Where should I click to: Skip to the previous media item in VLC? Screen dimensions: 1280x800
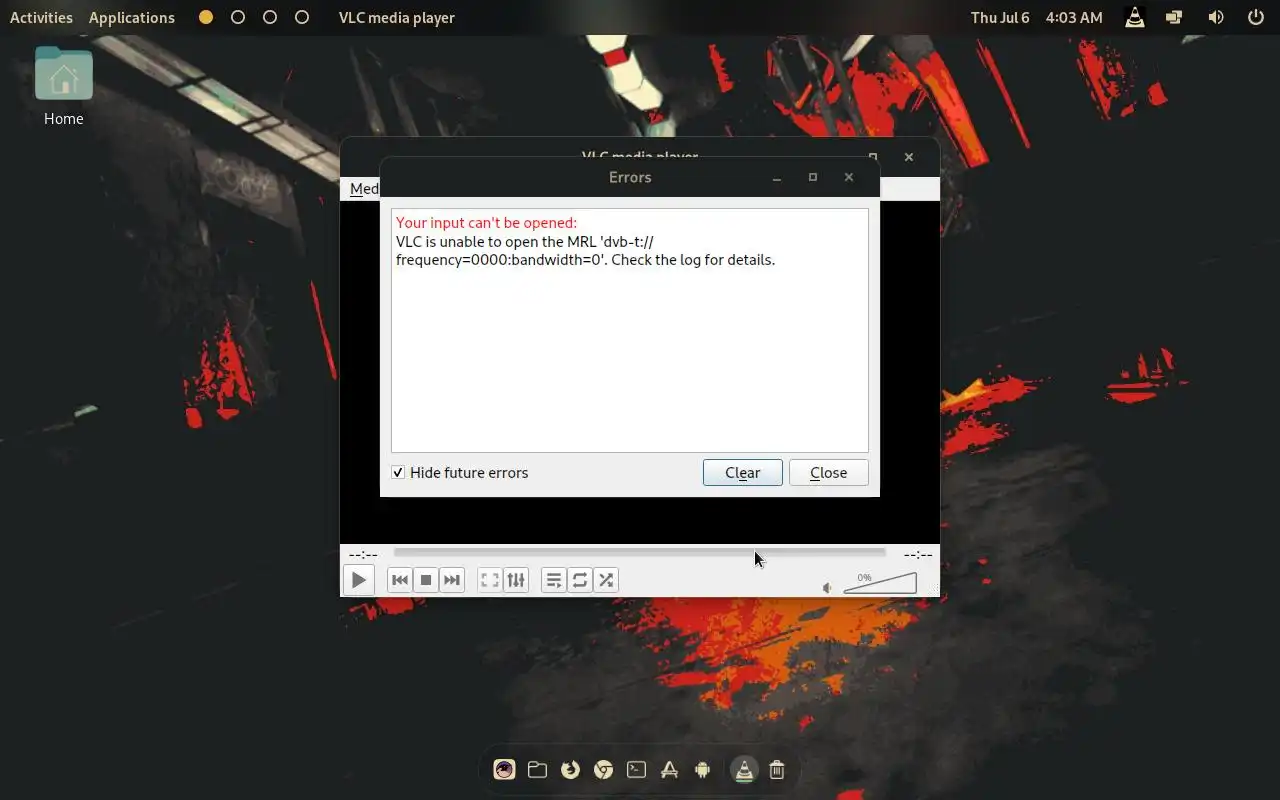(400, 580)
